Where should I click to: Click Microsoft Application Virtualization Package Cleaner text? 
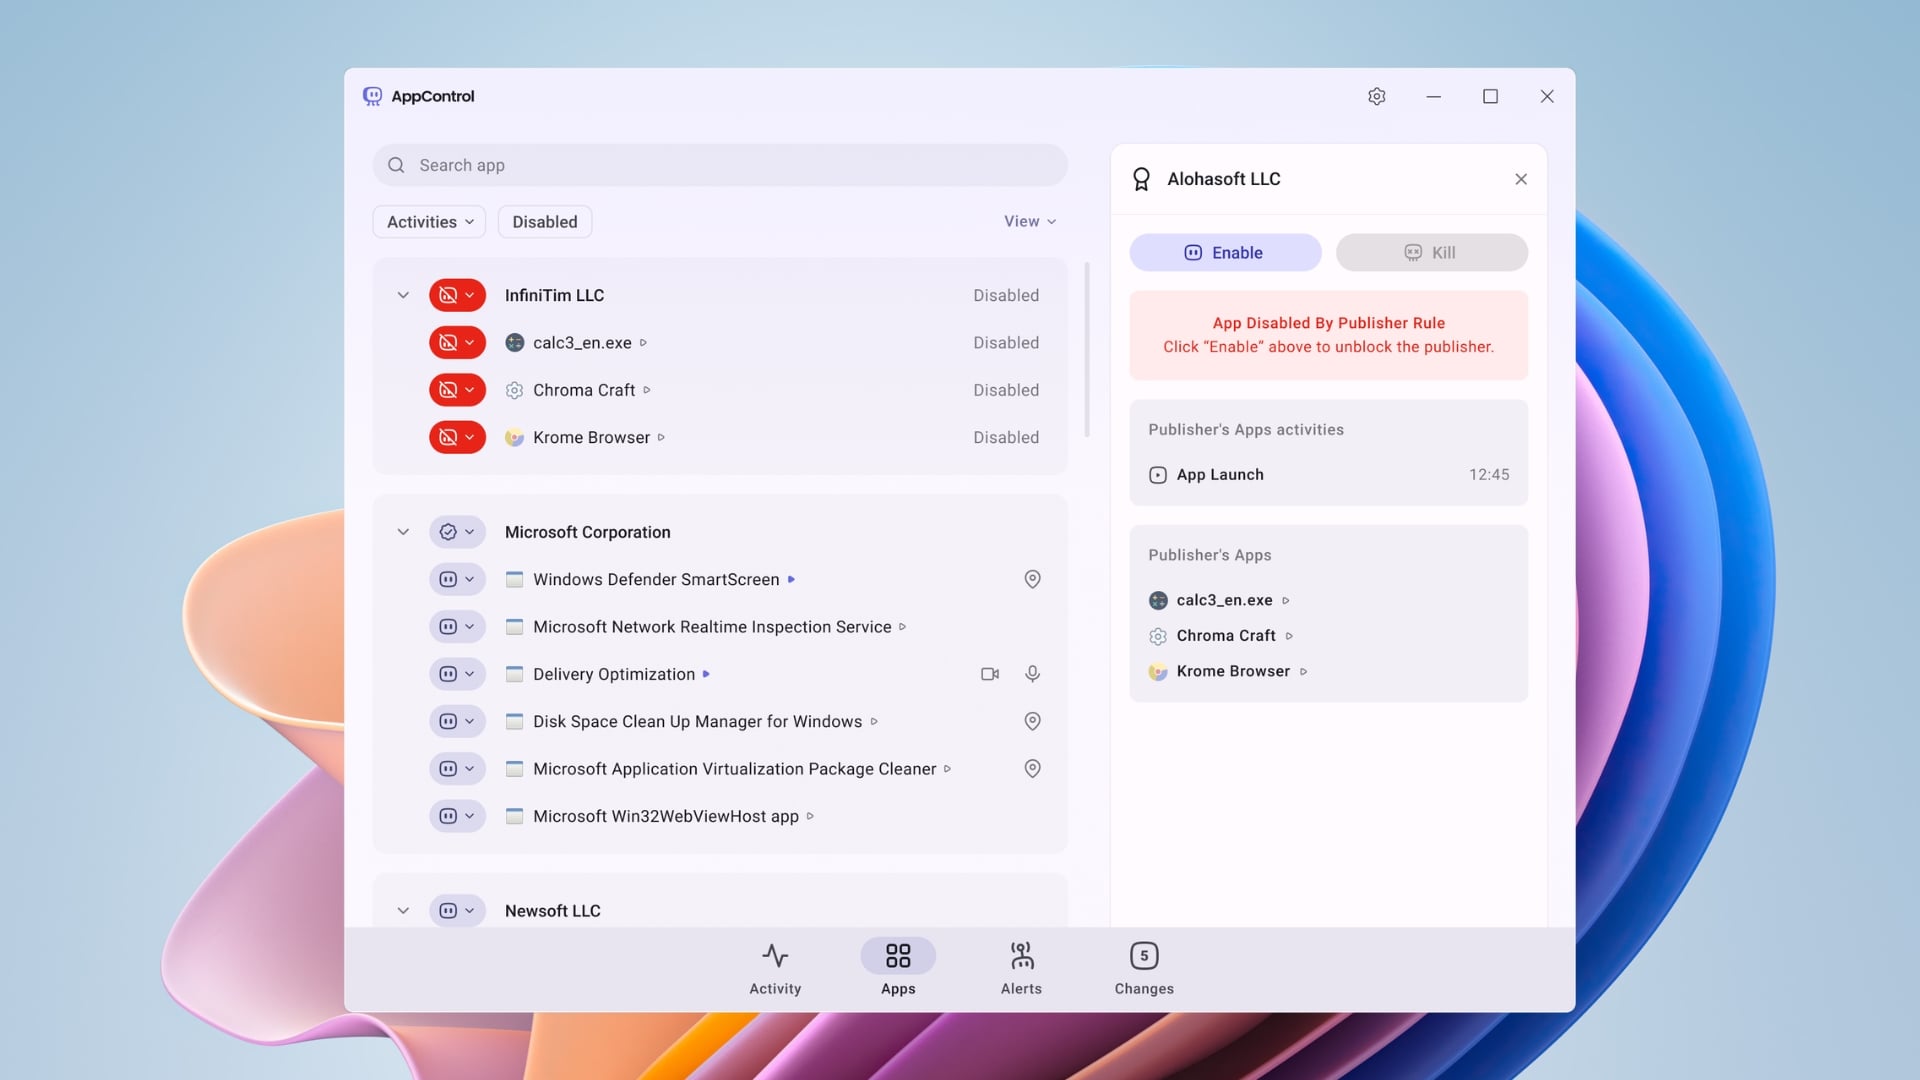click(734, 768)
